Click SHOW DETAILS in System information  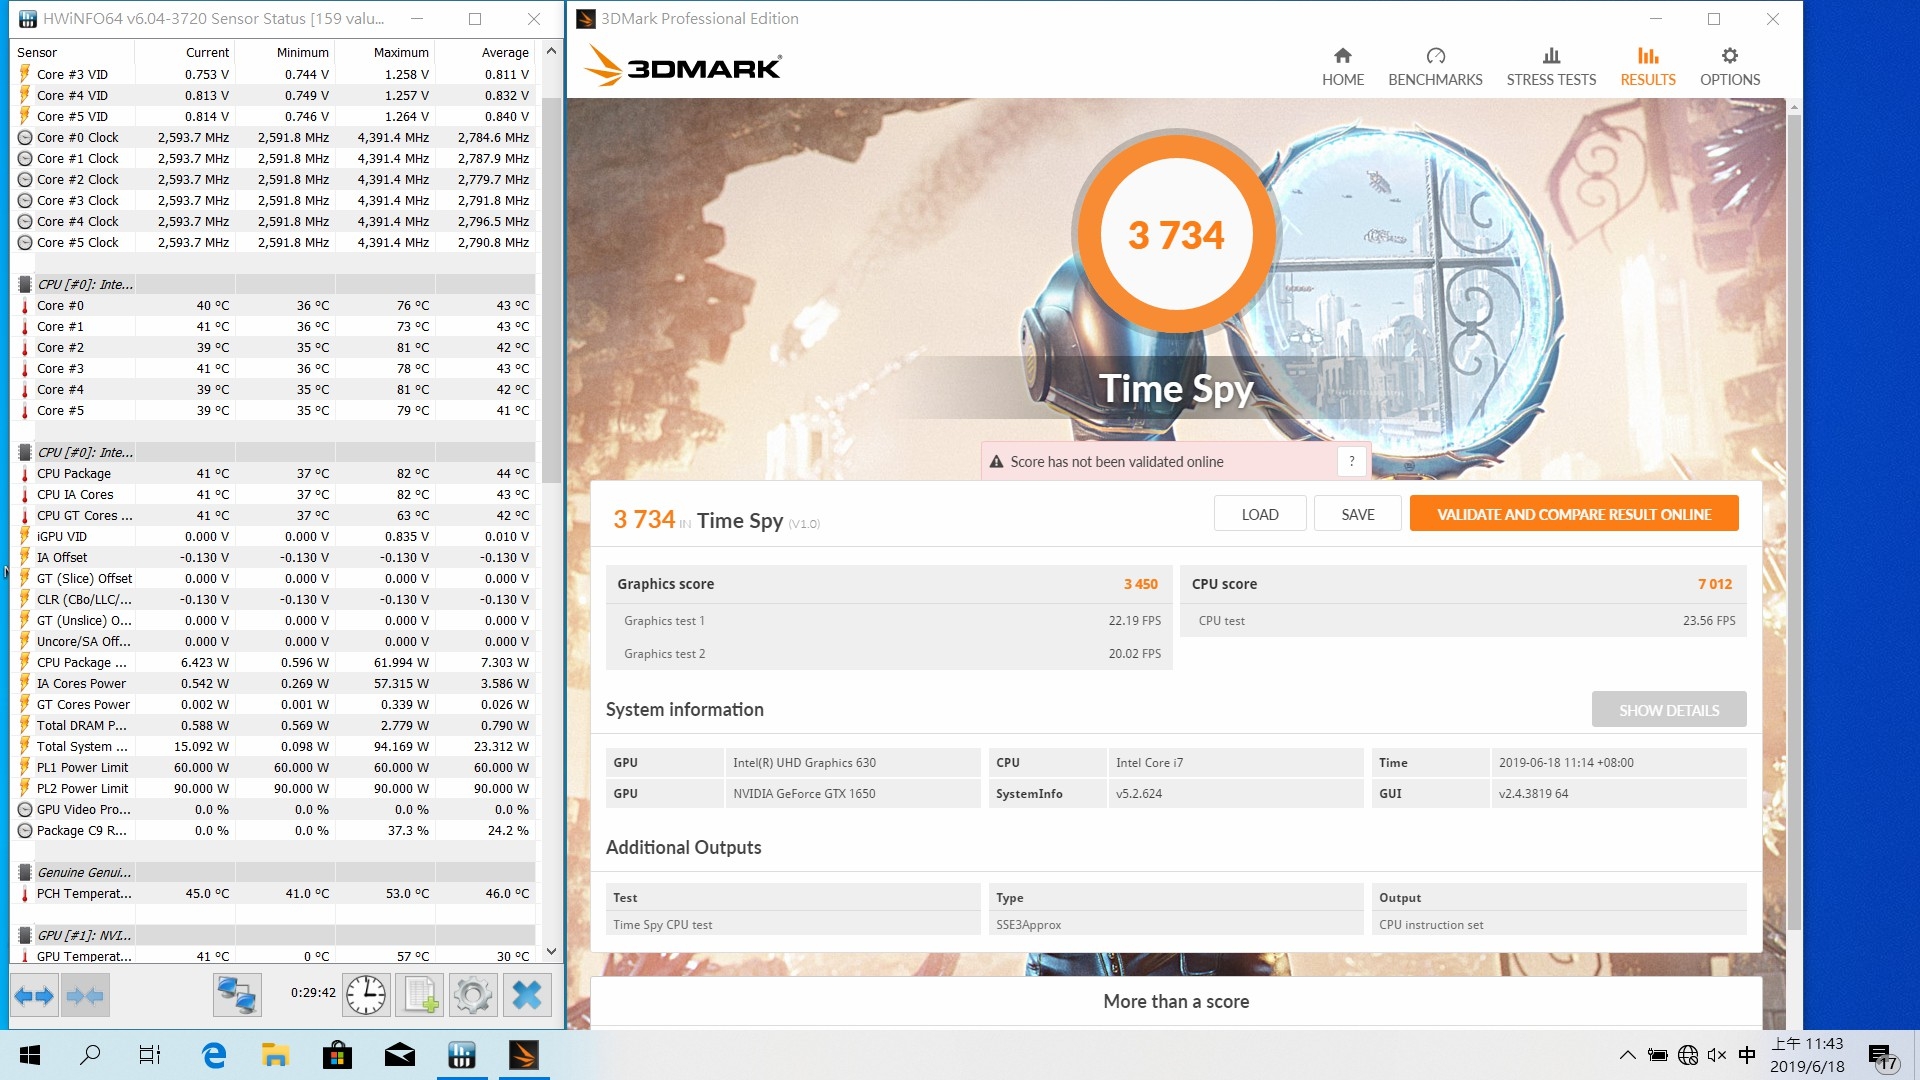click(1669, 710)
